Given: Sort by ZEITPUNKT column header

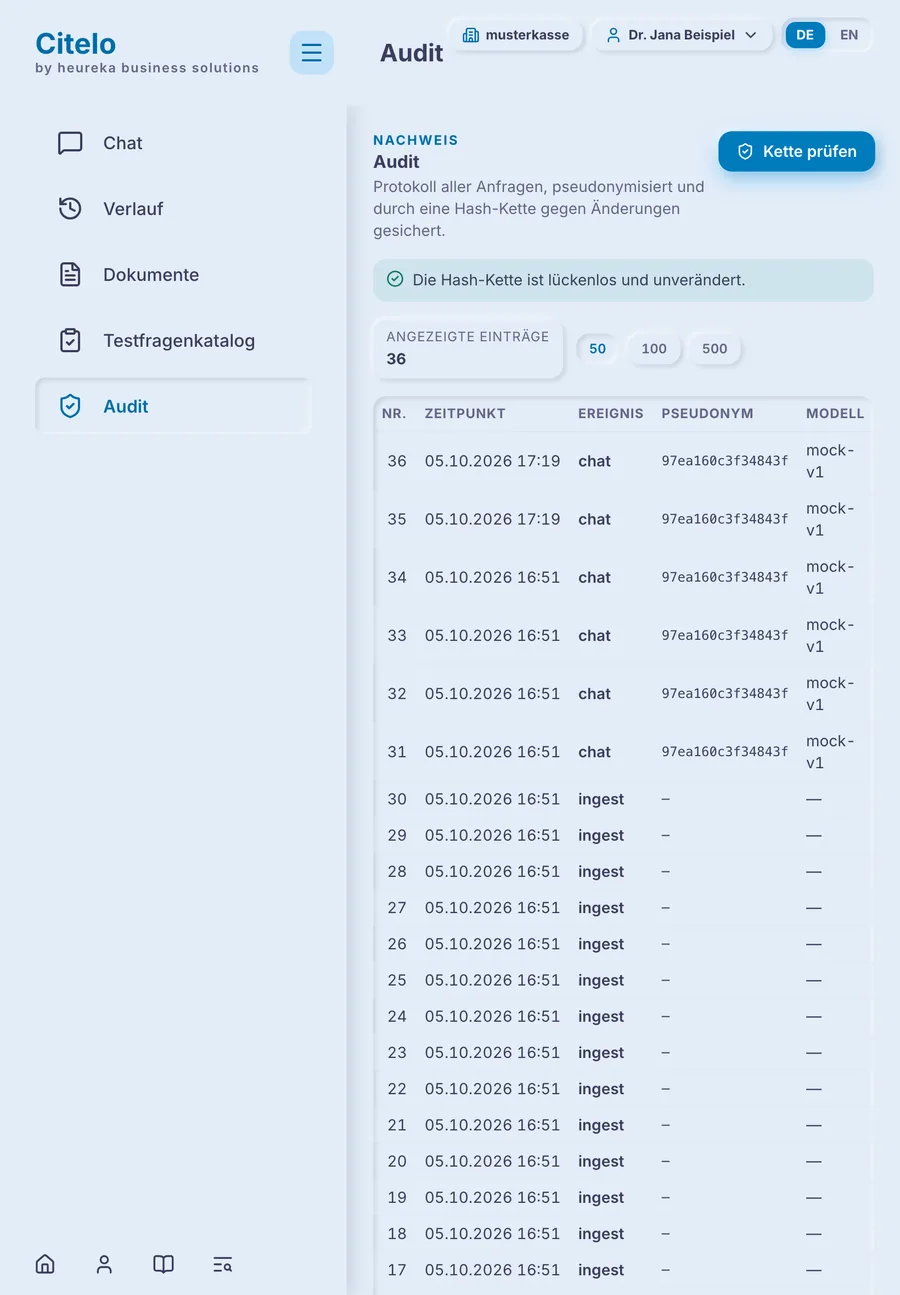Looking at the screenshot, I should pos(465,413).
